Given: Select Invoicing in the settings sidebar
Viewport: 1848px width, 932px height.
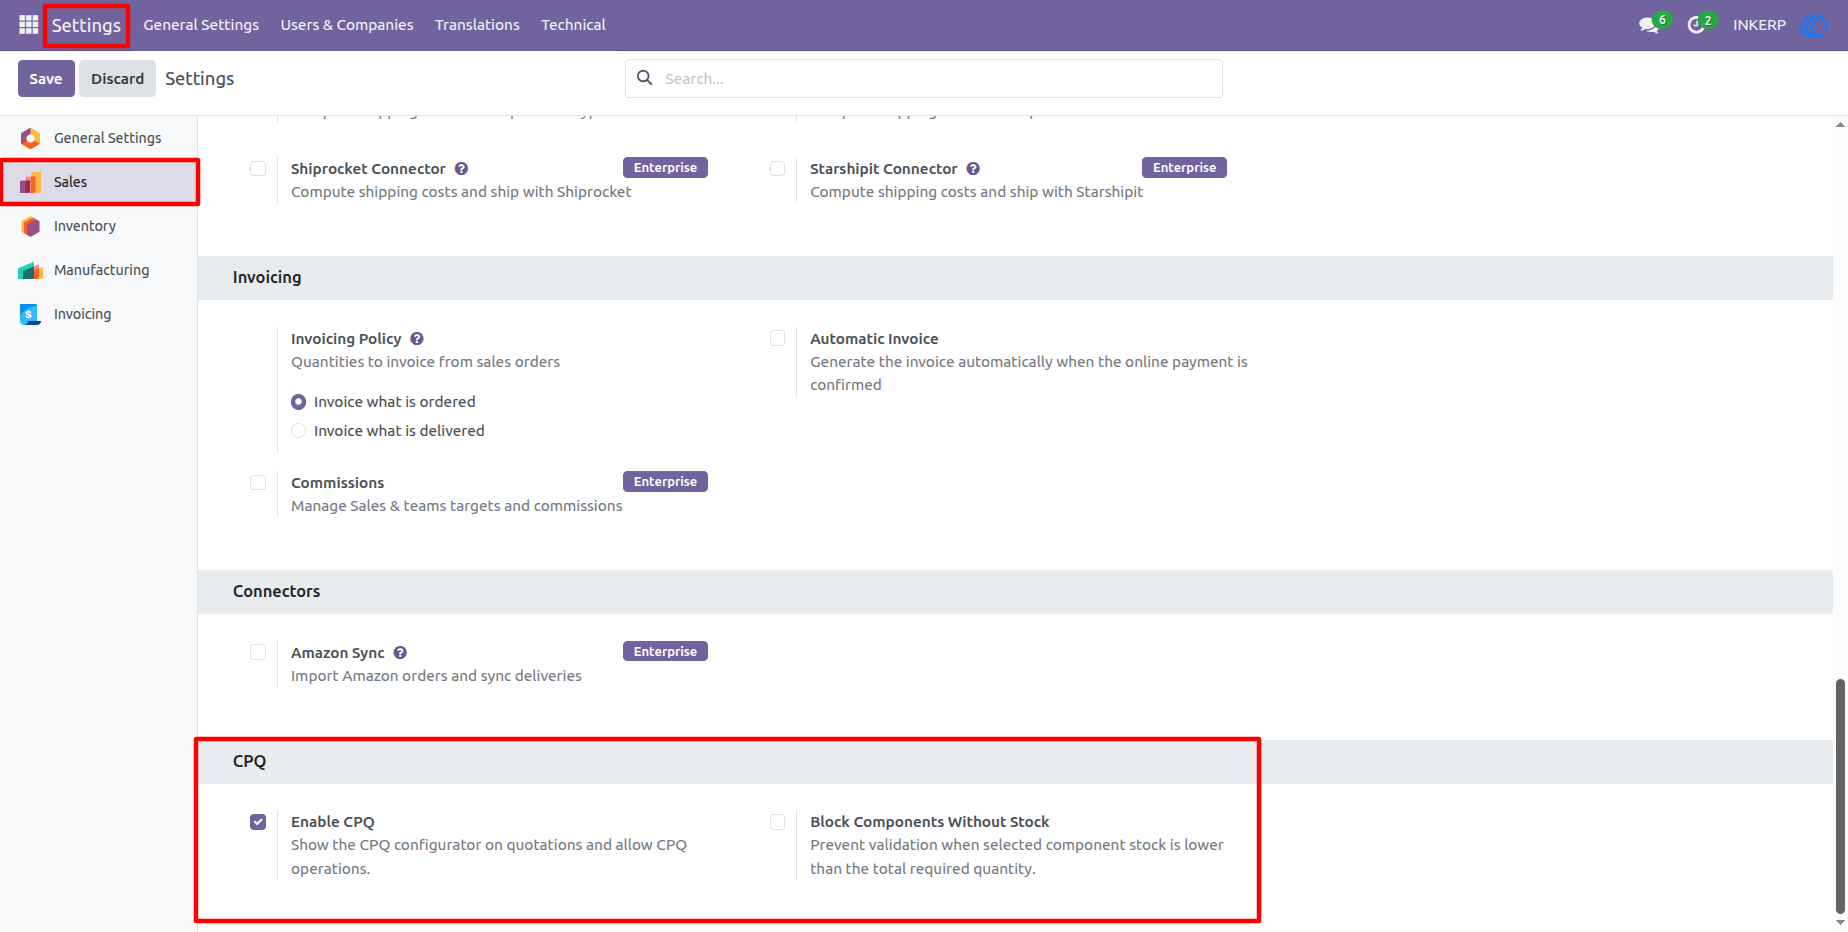Looking at the screenshot, I should (x=99, y=314).
